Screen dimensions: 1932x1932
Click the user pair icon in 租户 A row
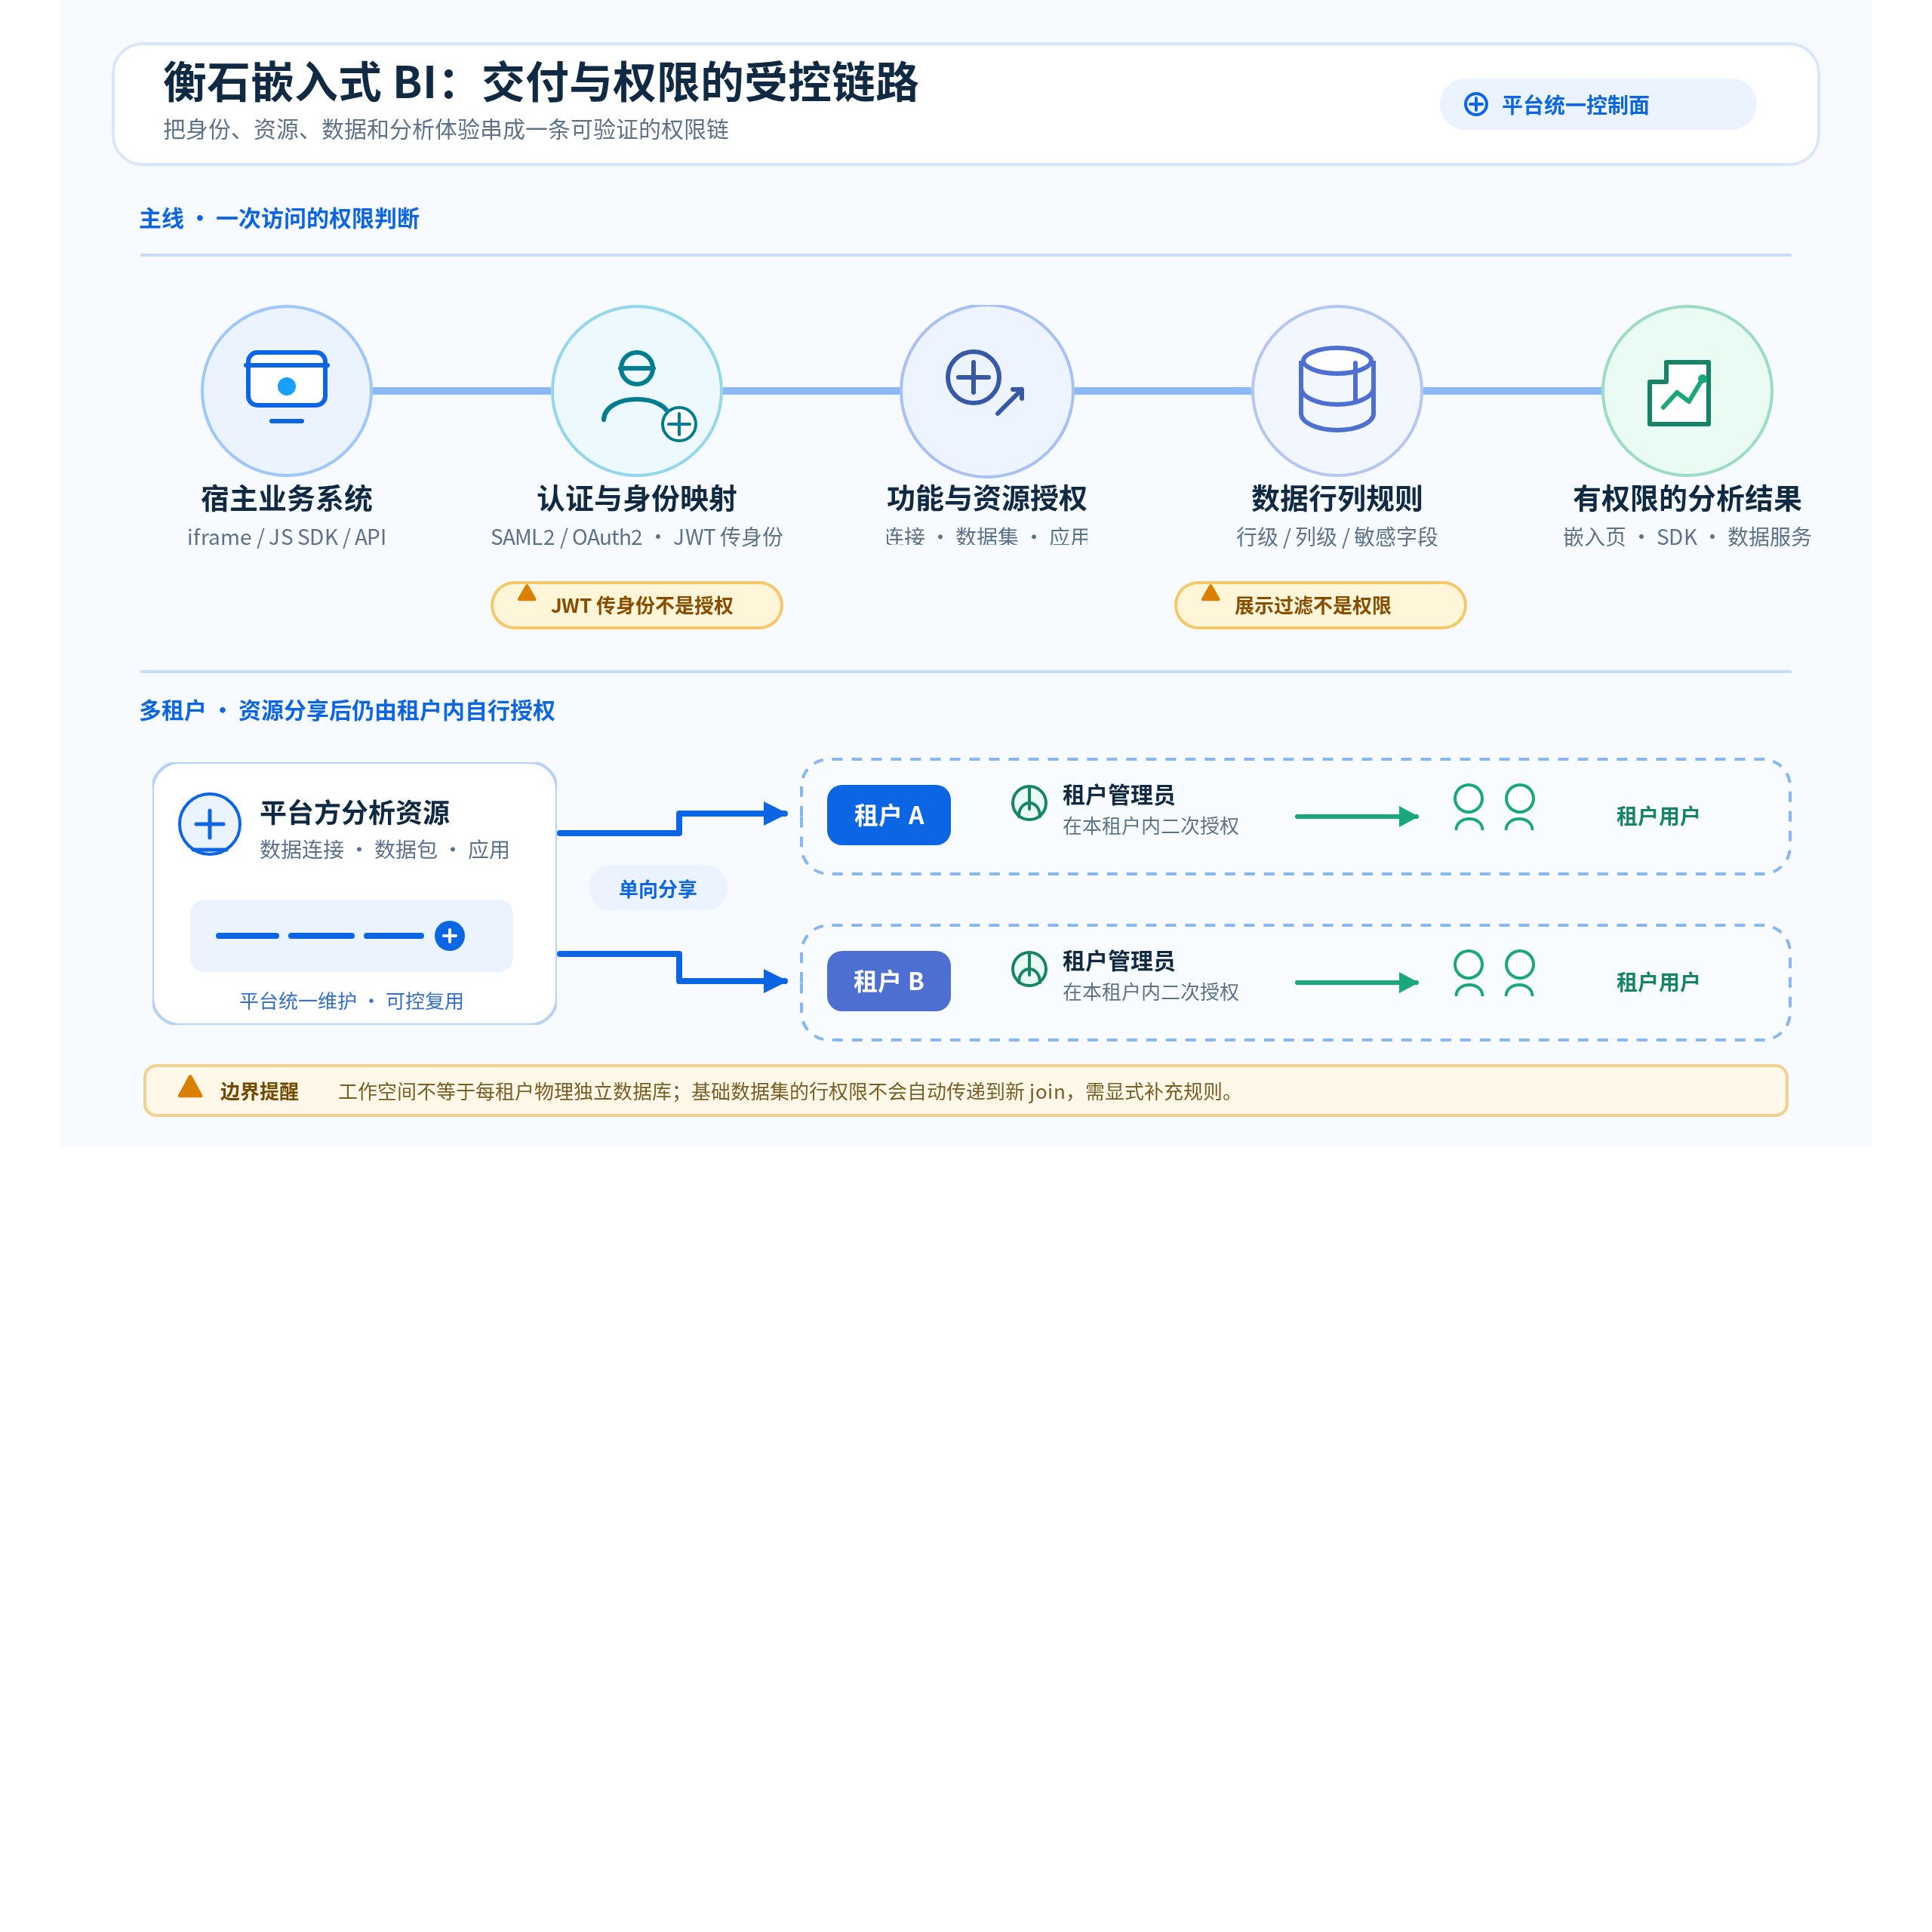click(1494, 808)
